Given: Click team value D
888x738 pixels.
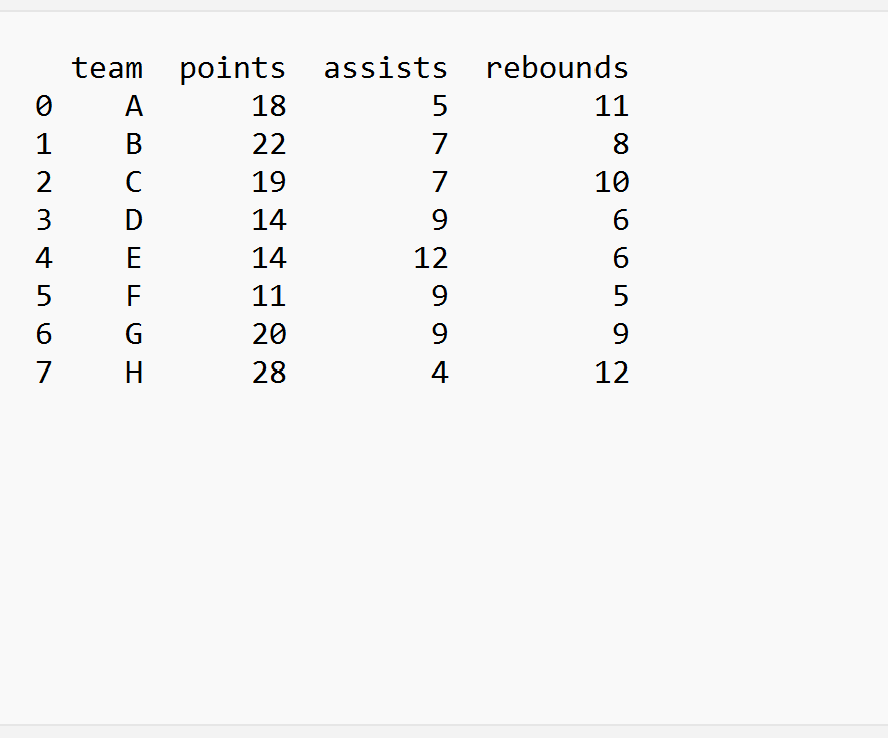Looking at the screenshot, I should (134, 220).
